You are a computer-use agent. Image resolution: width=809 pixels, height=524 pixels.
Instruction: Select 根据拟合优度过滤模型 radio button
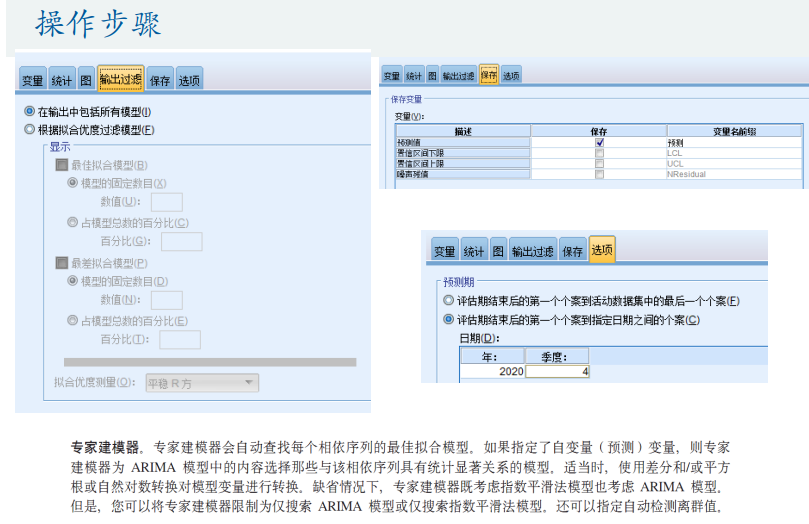[x=29, y=130]
